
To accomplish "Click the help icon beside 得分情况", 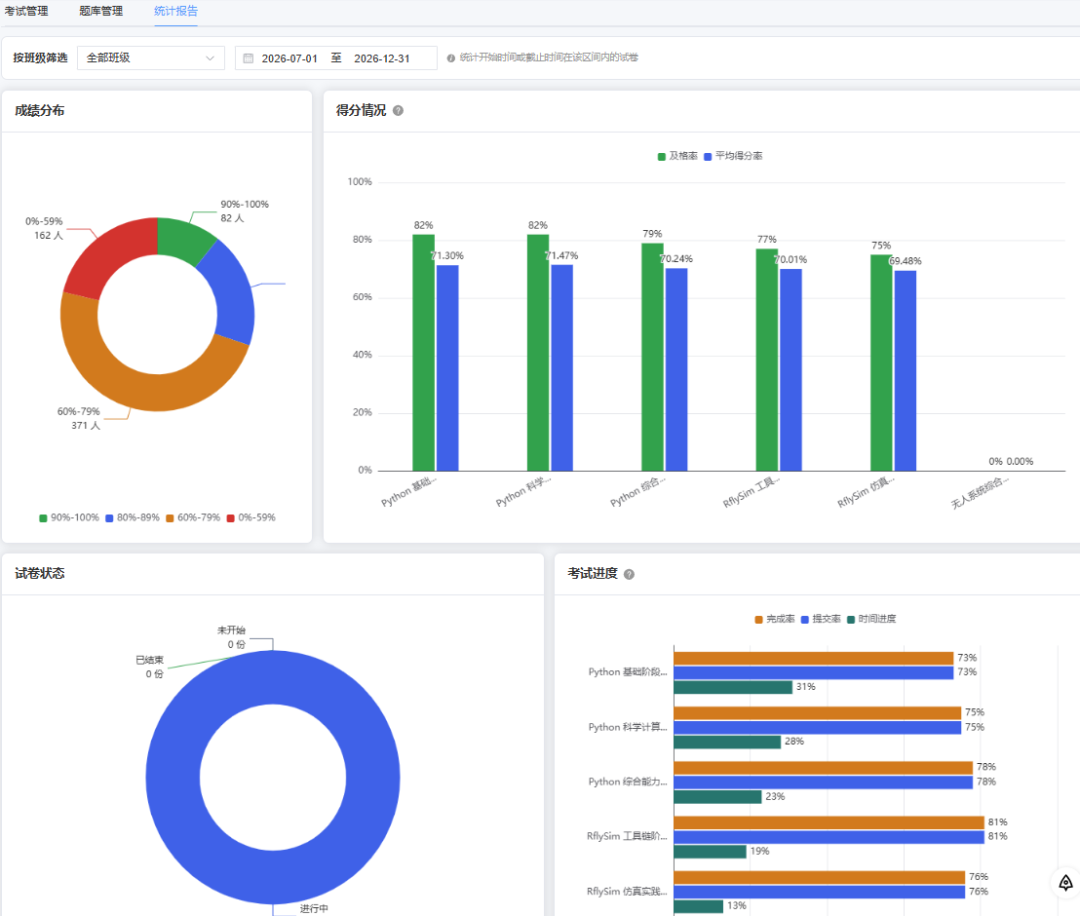I will [x=398, y=110].
